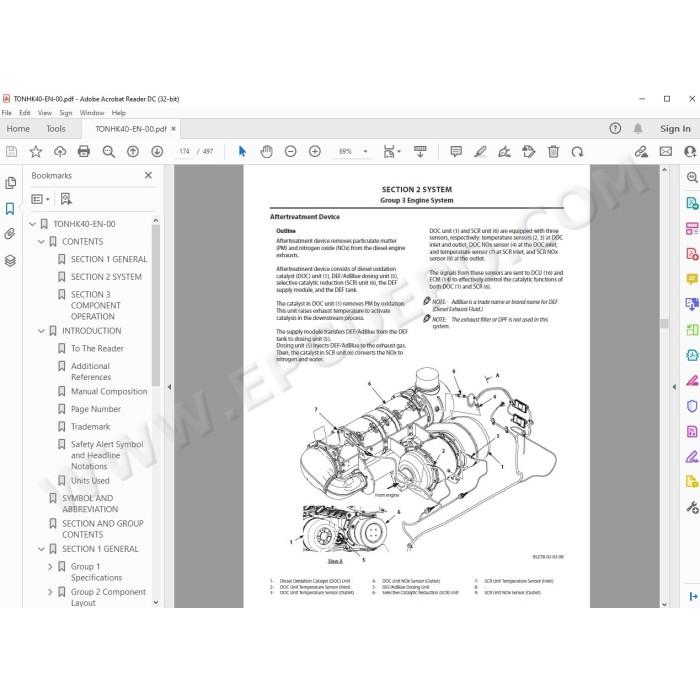Viewport: 700px width, 700px height.
Task: Click the scrolling mode keyboard icon
Action: (420, 152)
